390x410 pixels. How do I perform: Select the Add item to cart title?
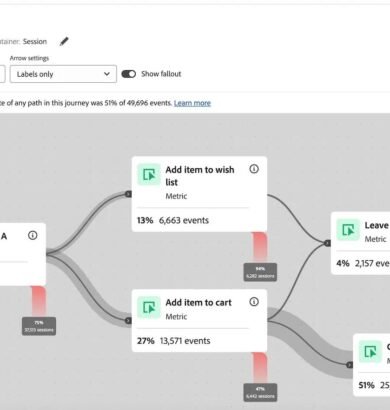198,302
